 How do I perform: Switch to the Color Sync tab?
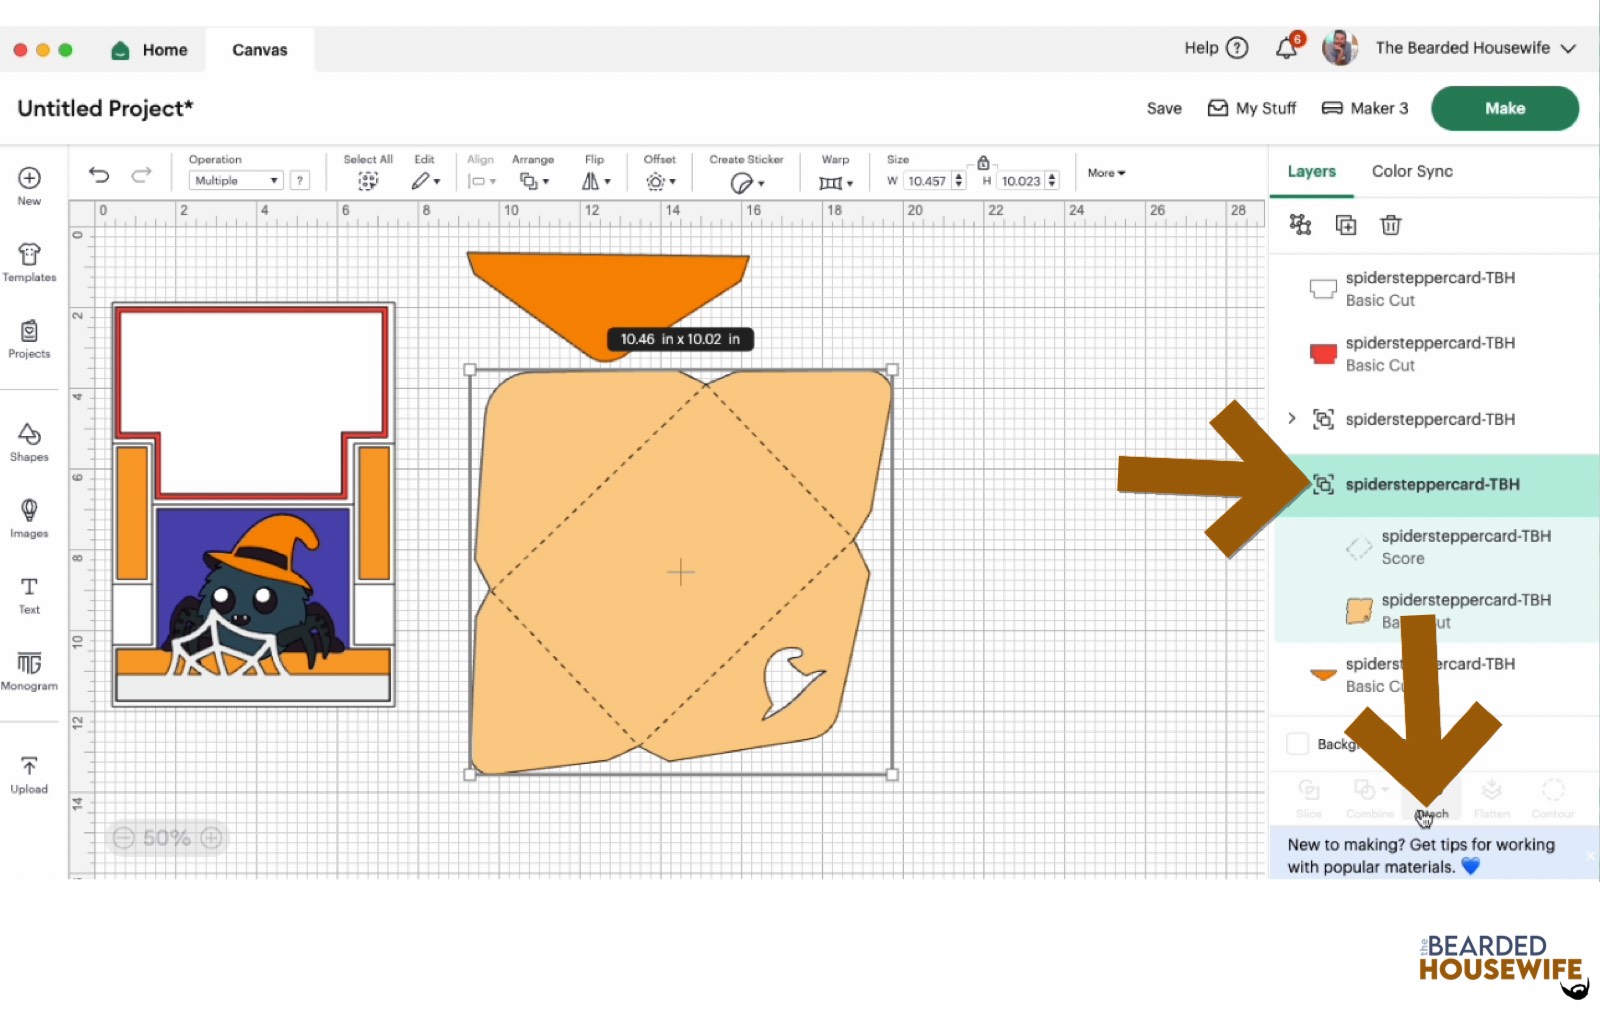pos(1412,171)
